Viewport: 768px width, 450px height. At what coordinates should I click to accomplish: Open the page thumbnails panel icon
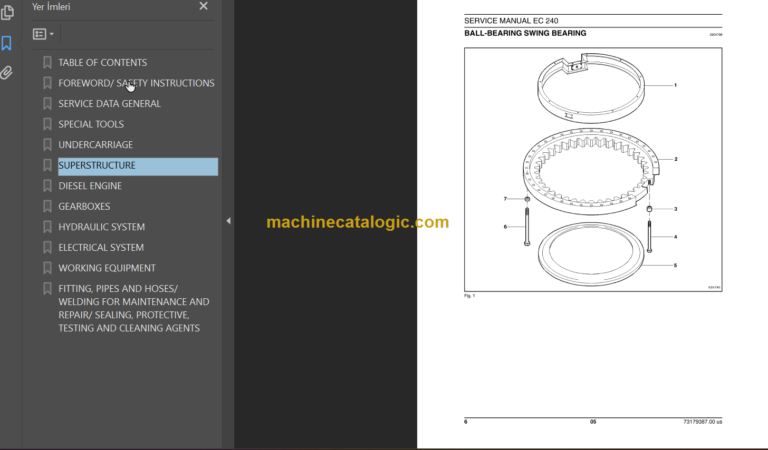pyautogui.click(x=7, y=13)
